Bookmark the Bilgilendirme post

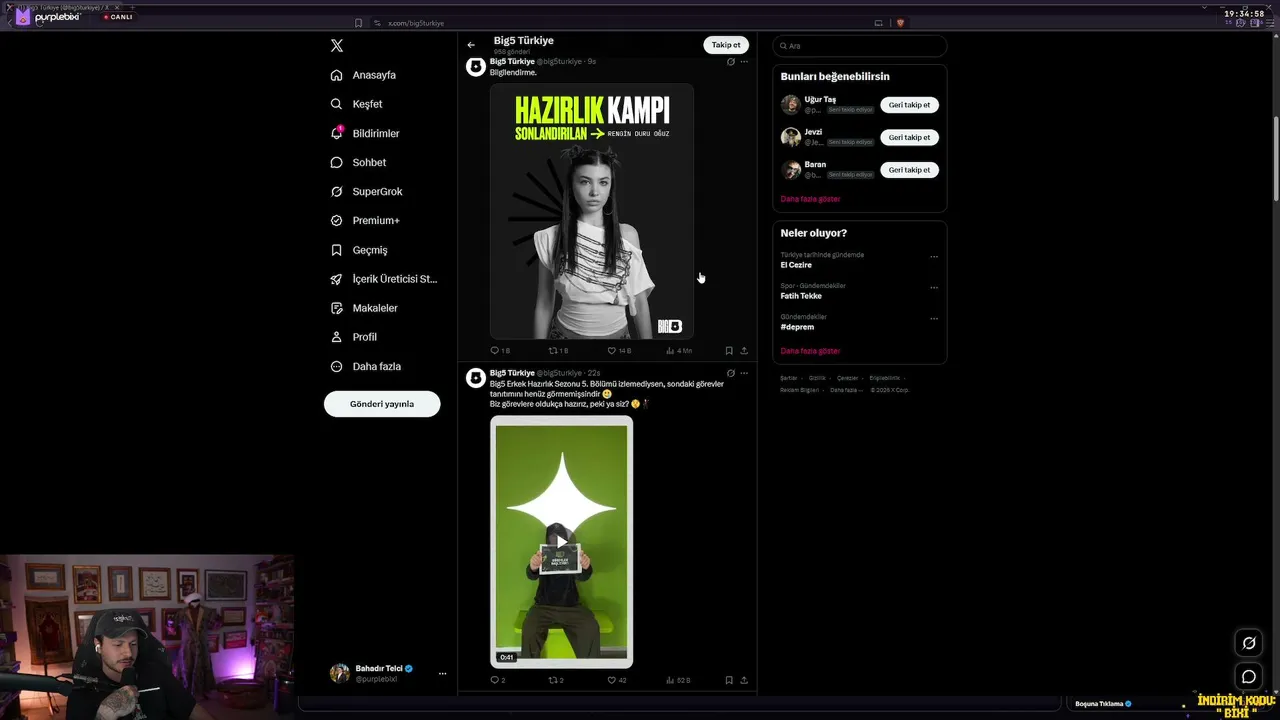click(729, 351)
